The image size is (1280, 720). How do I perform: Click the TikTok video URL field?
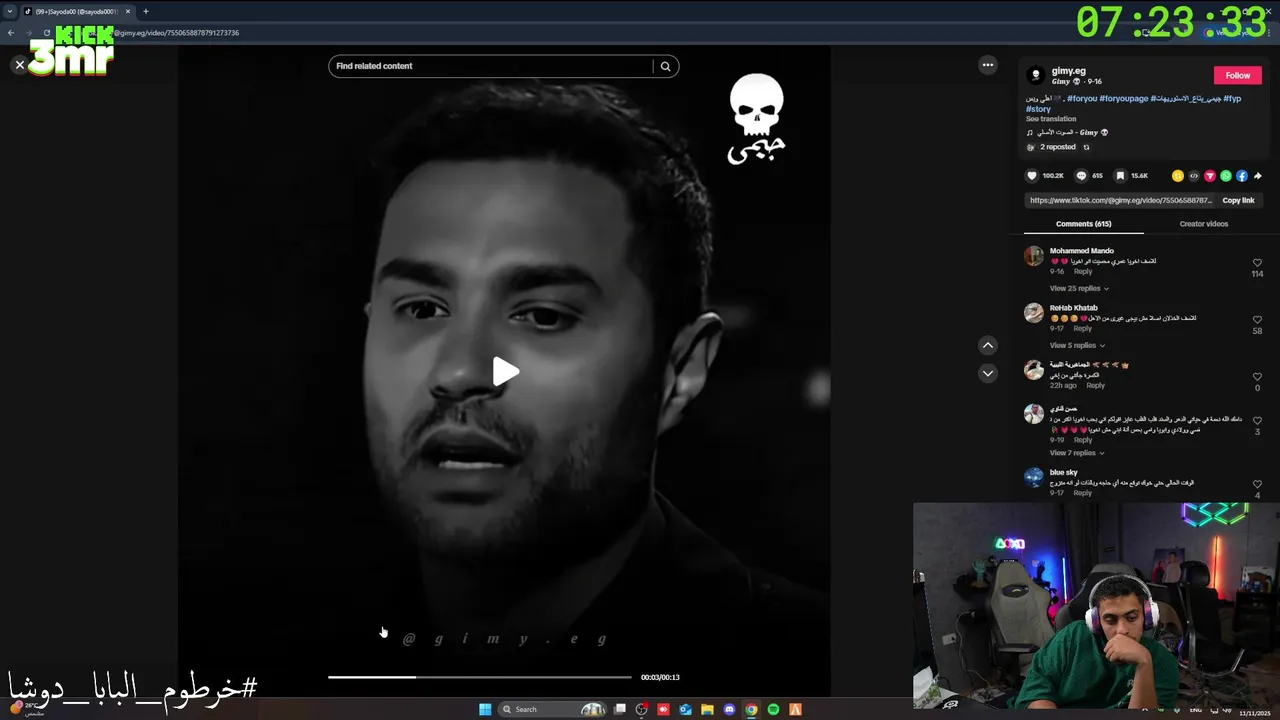tap(1121, 200)
